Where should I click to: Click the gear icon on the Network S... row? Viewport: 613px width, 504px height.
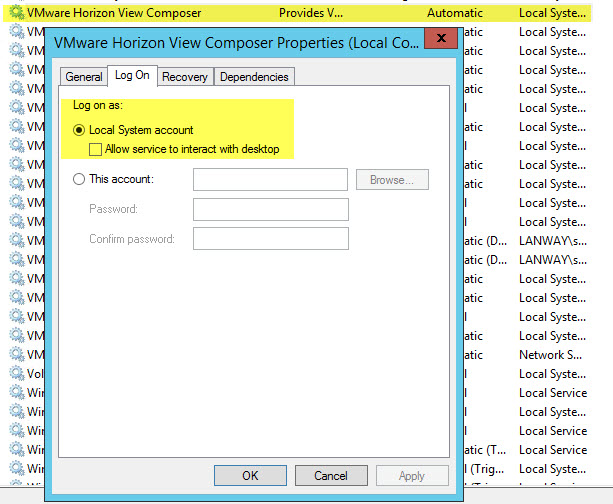point(16,355)
